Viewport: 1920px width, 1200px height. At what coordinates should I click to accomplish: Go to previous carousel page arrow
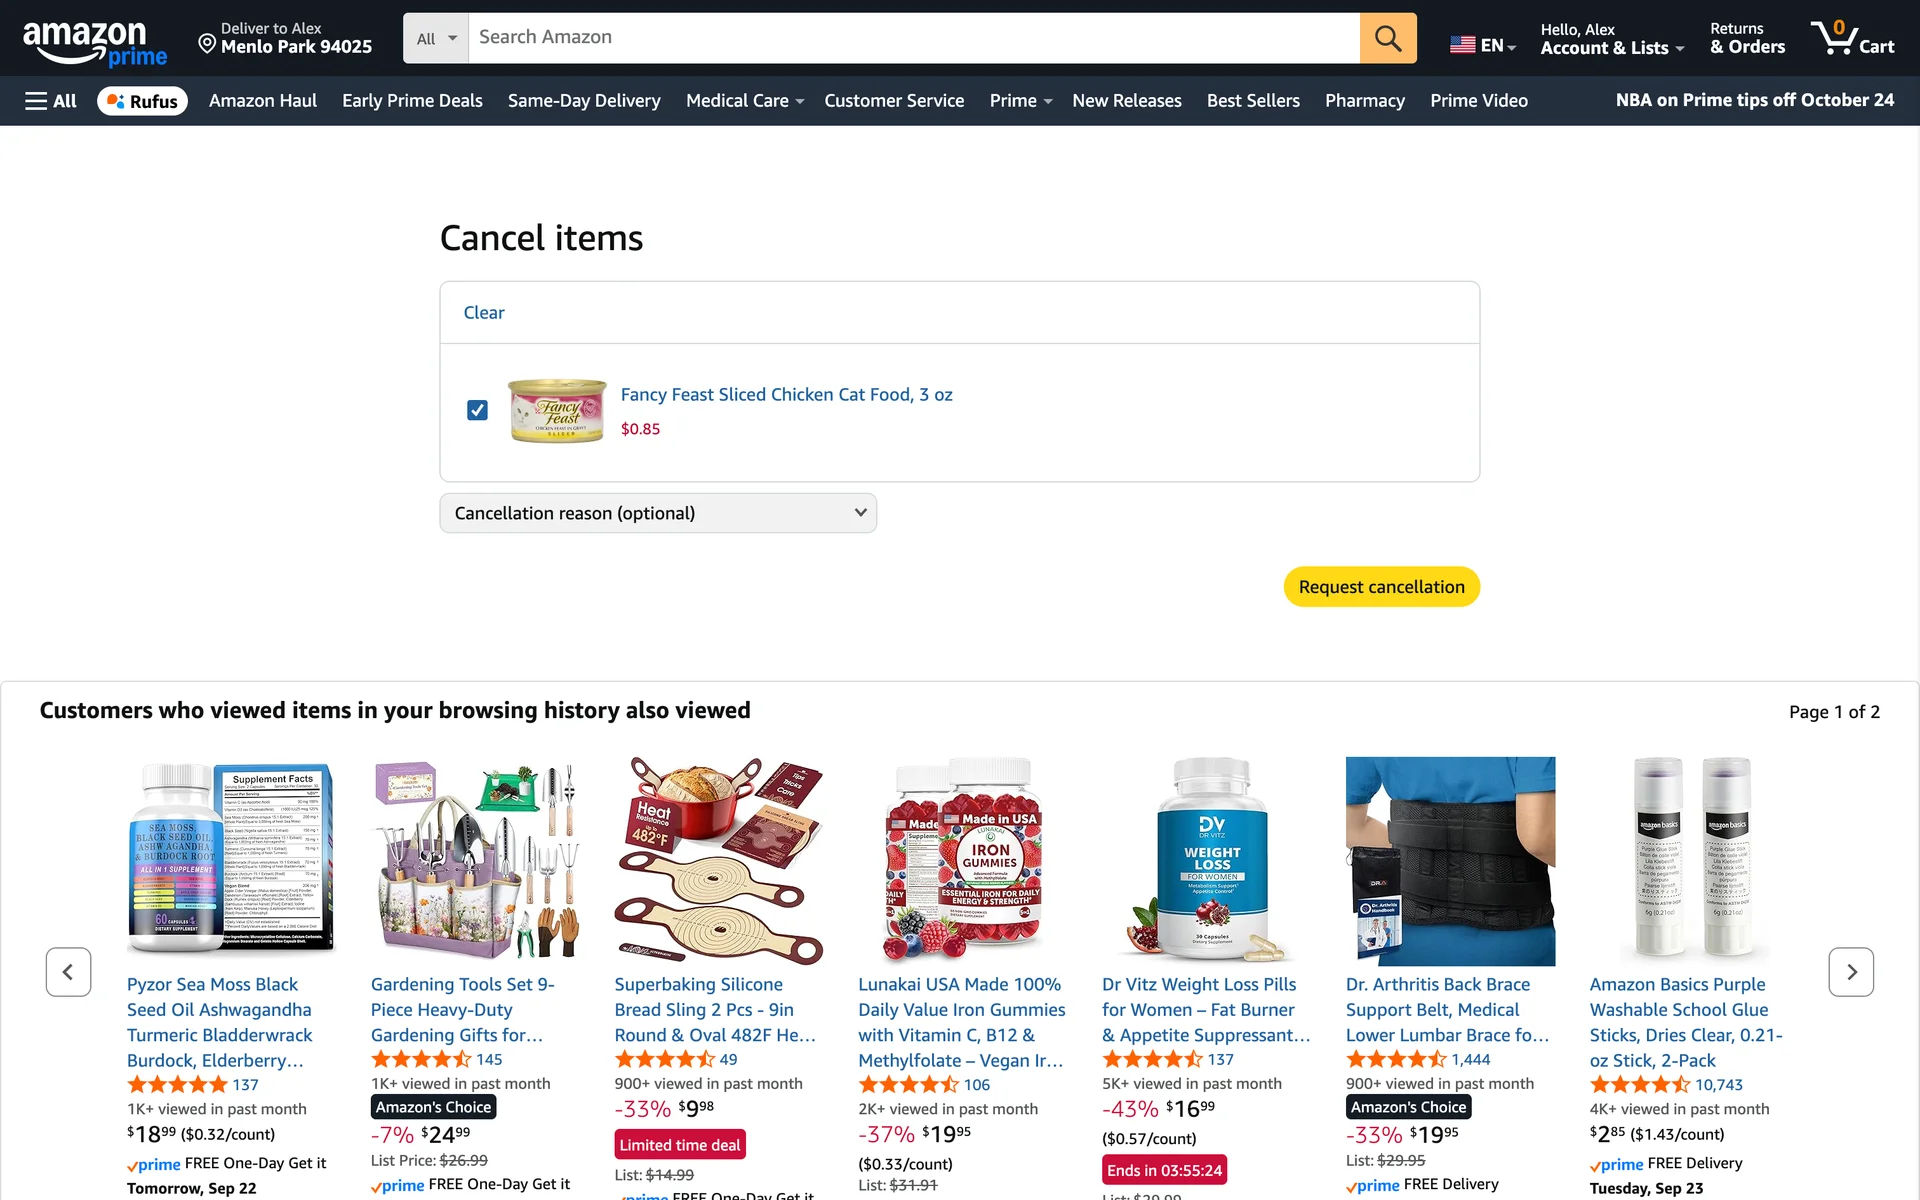[68, 972]
